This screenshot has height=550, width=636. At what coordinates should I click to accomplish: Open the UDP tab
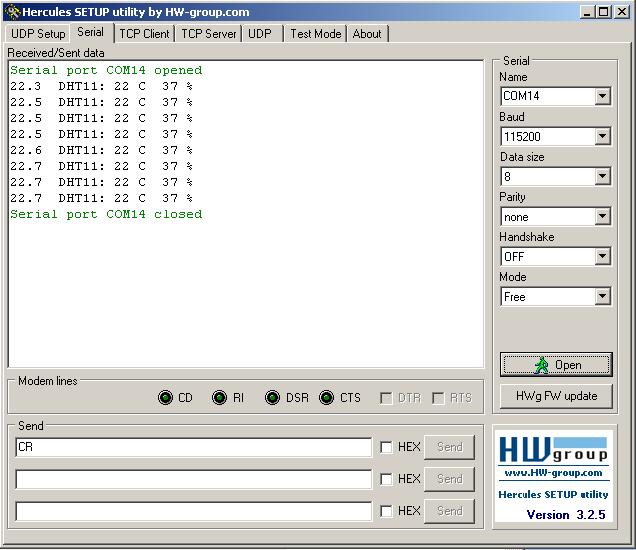[260, 34]
